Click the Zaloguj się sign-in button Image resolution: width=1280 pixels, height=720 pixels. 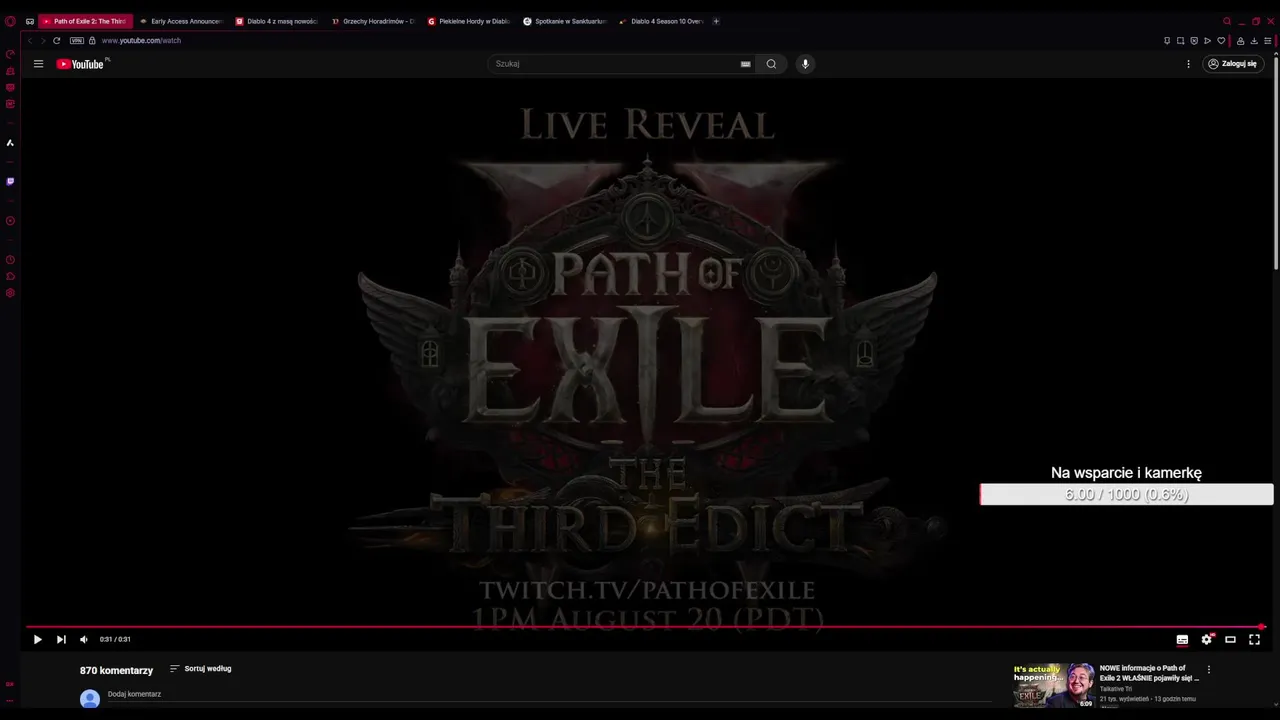pyautogui.click(x=1232, y=64)
